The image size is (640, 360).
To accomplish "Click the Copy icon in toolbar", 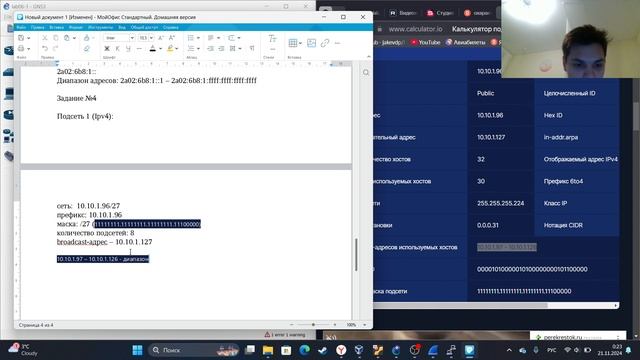I will tap(56, 38).
